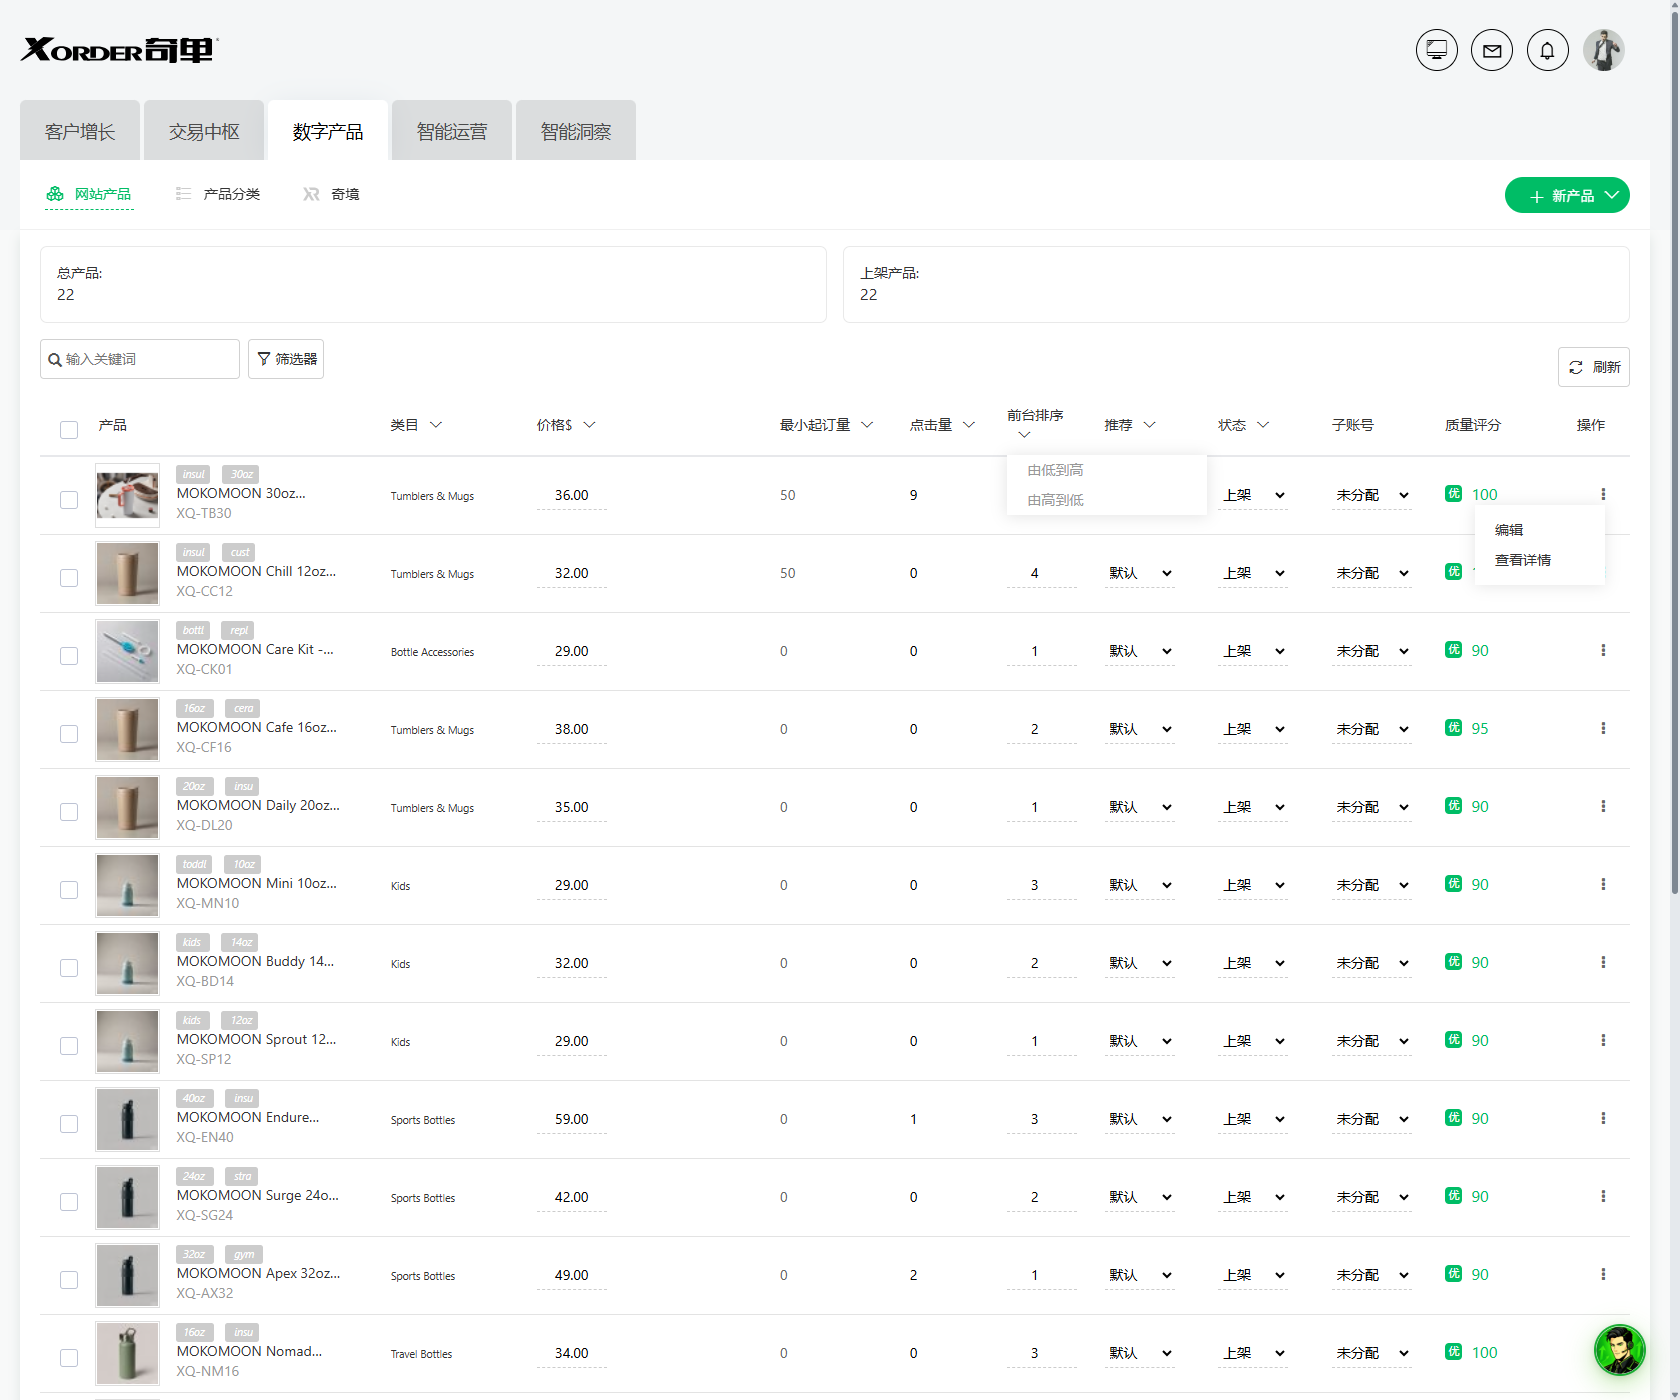Check the MOKOMOON Nomad checkbox
The width and height of the screenshot is (1680, 1400).
(x=69, y=1358)
